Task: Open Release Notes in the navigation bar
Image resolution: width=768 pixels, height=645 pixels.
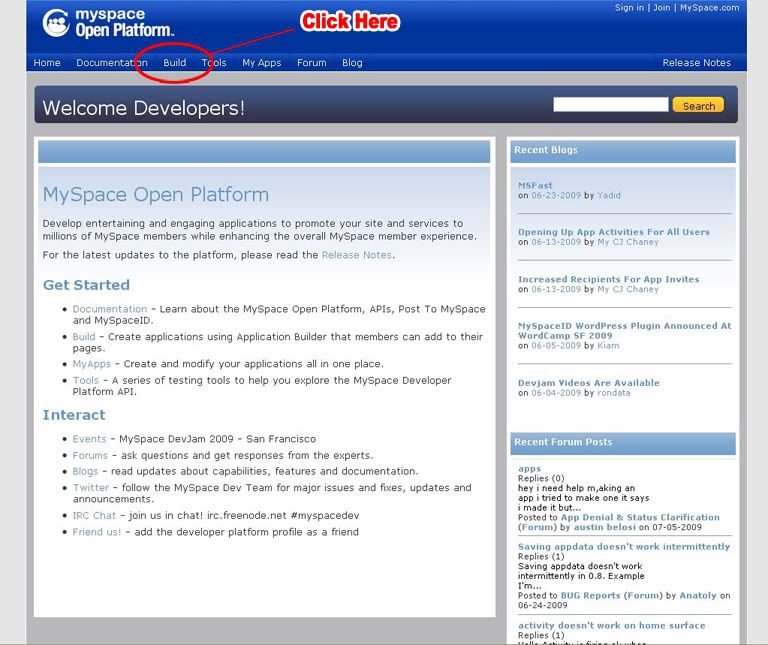Action: click(696, 63)
